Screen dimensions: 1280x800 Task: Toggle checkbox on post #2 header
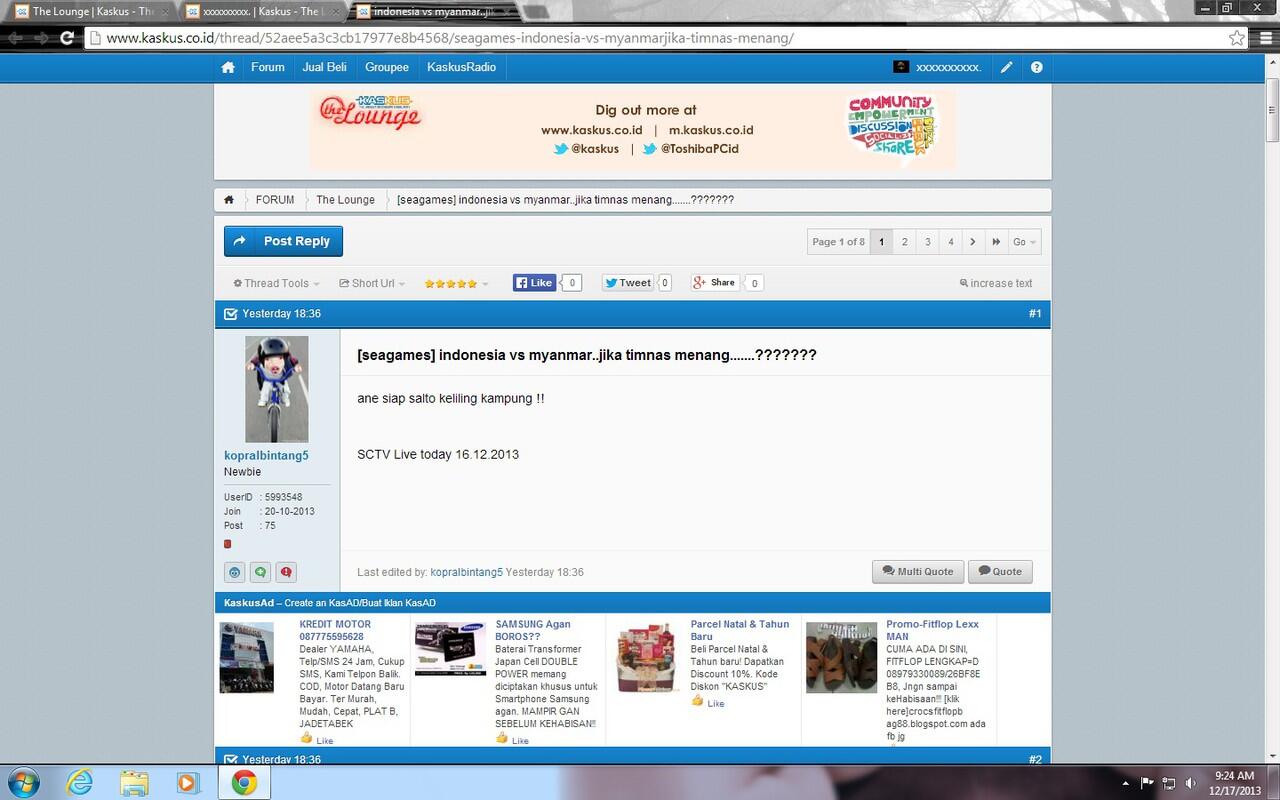click(231, 760)
